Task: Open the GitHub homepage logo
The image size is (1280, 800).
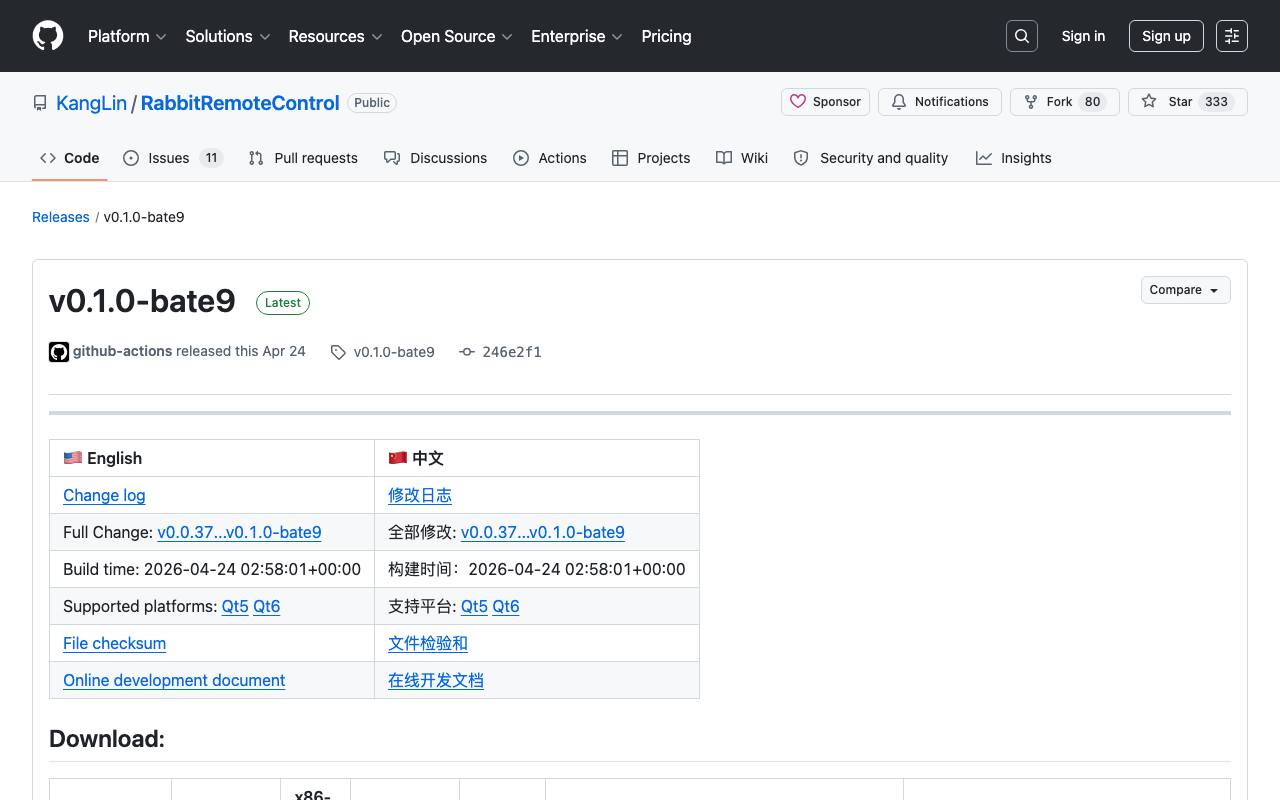Action: pyautogui.click(x=48, y=36)
